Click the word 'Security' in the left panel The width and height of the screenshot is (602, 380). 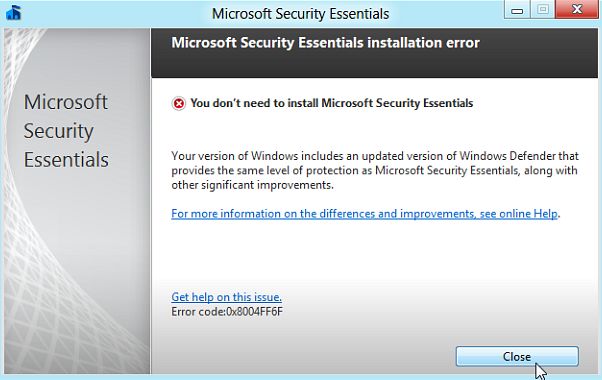(58, 132)
